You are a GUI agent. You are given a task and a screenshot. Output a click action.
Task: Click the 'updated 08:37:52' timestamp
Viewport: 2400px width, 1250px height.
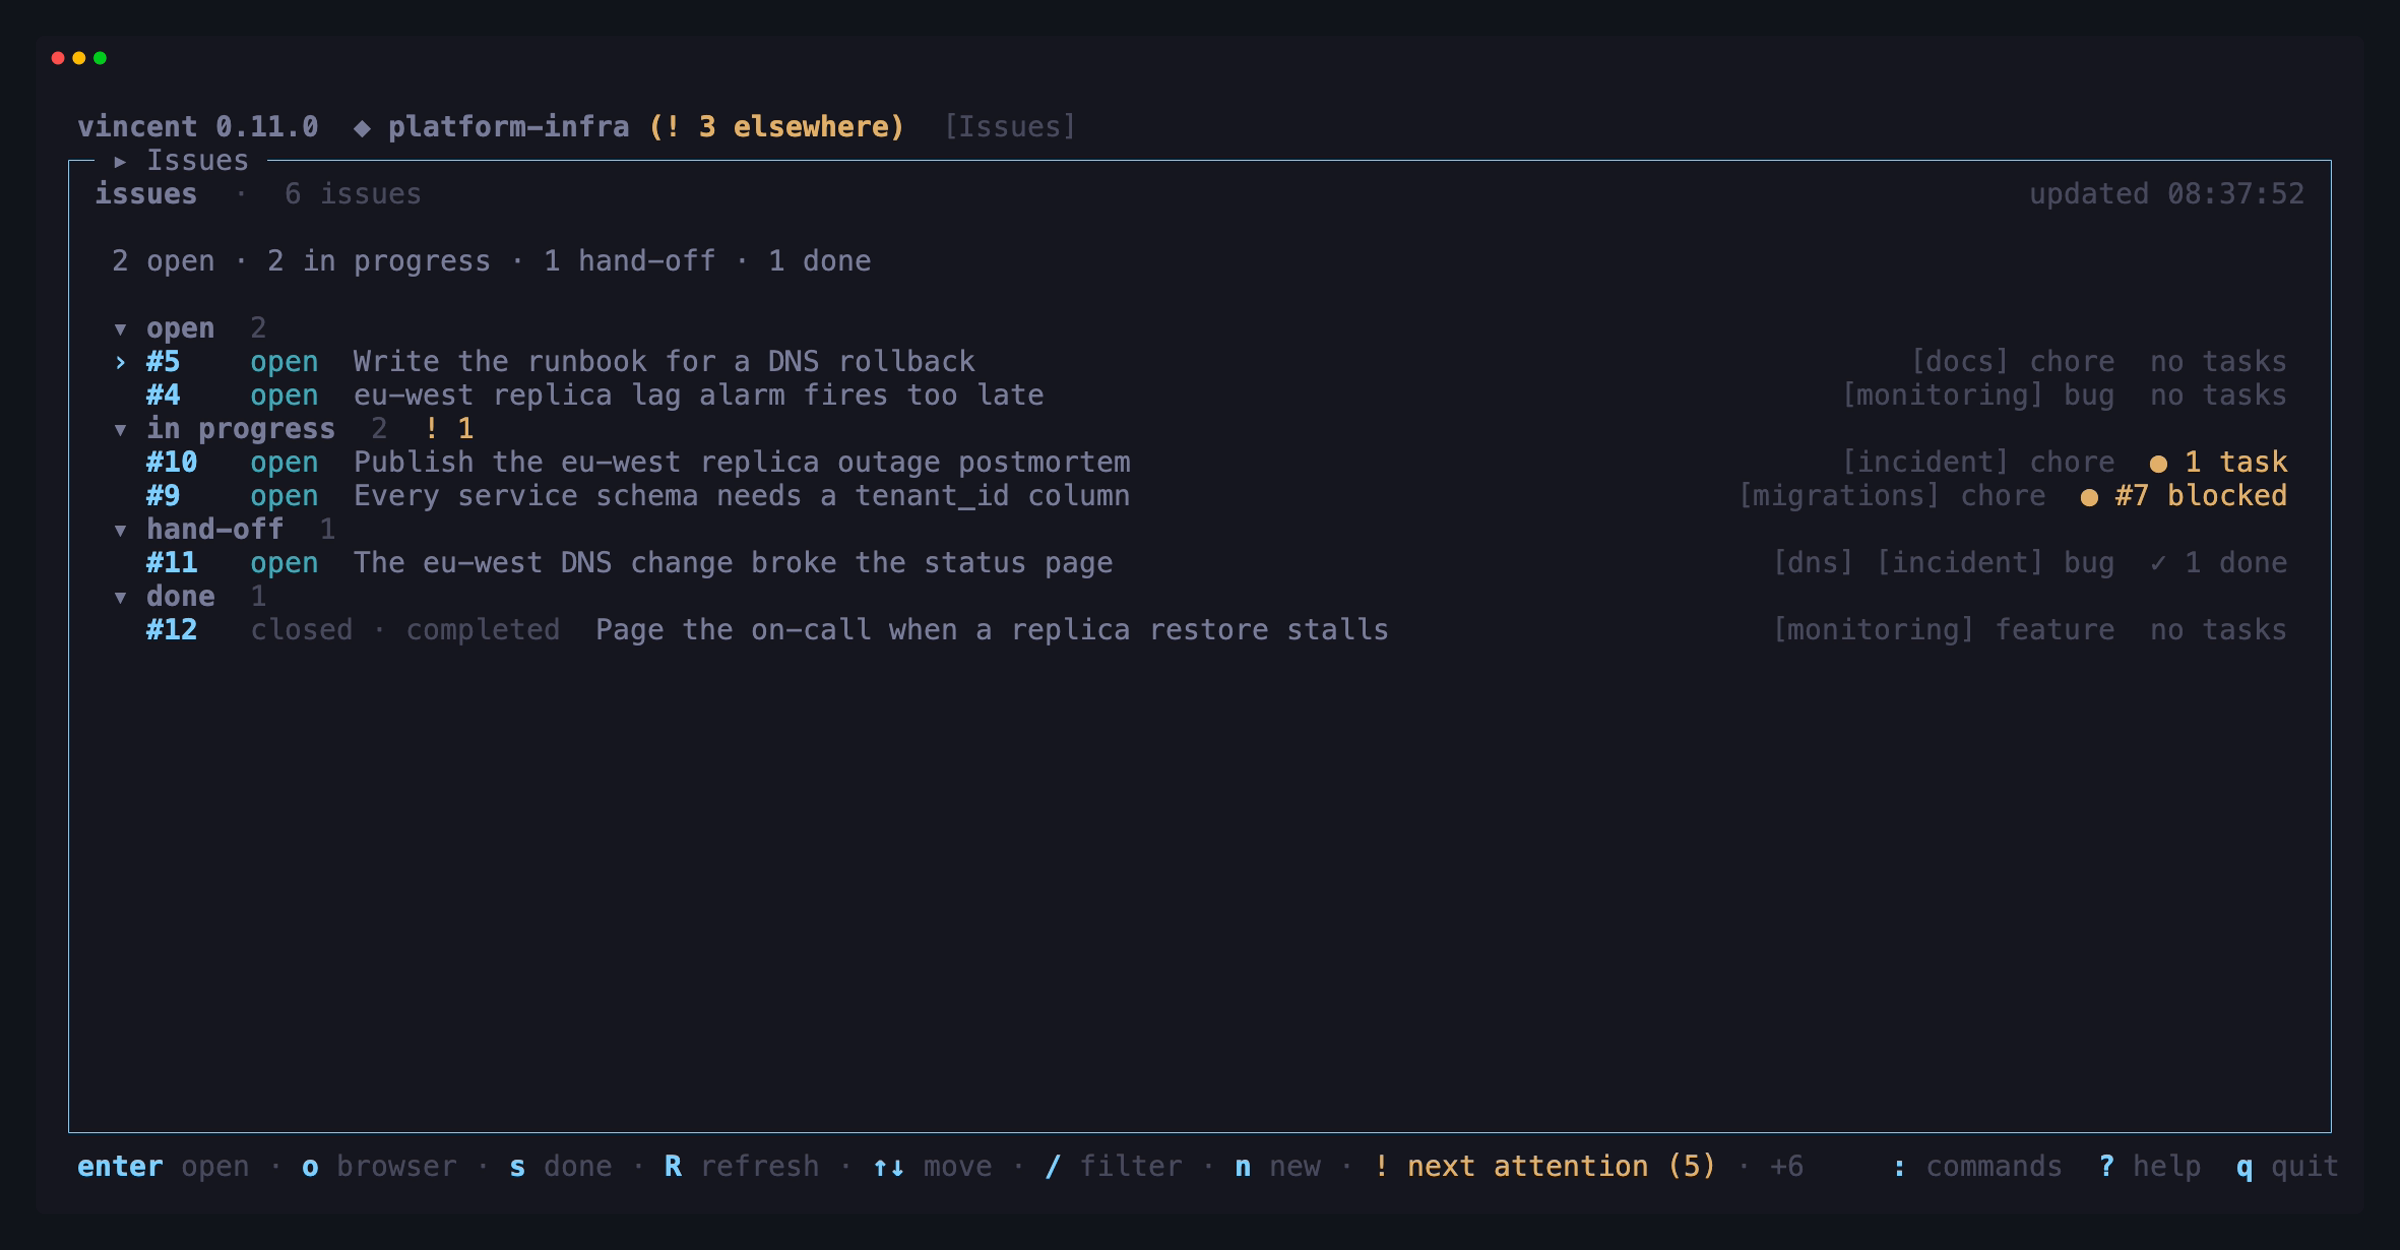(2166, 194)
